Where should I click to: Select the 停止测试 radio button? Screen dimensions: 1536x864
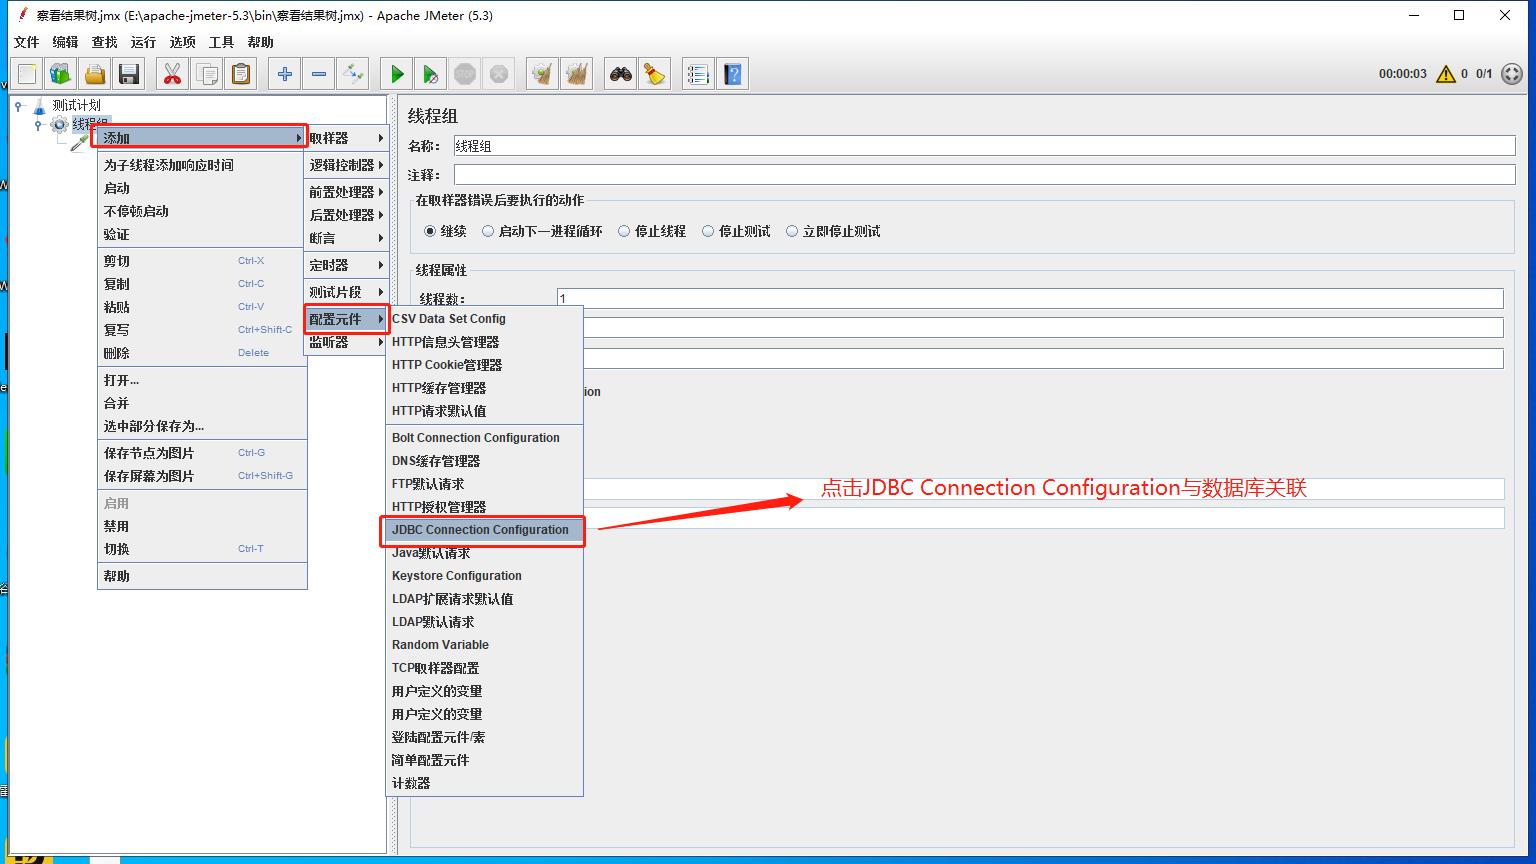coord(708,231)
